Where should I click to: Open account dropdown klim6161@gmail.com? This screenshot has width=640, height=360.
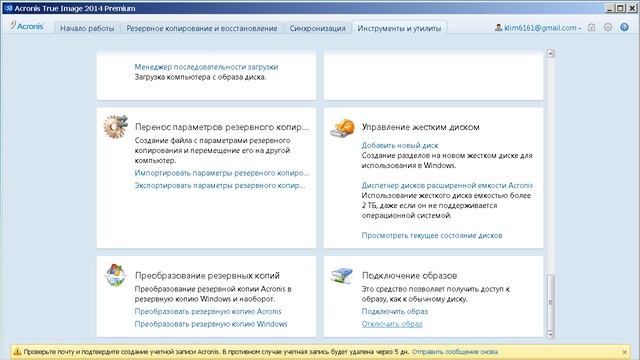coord(542,28)
